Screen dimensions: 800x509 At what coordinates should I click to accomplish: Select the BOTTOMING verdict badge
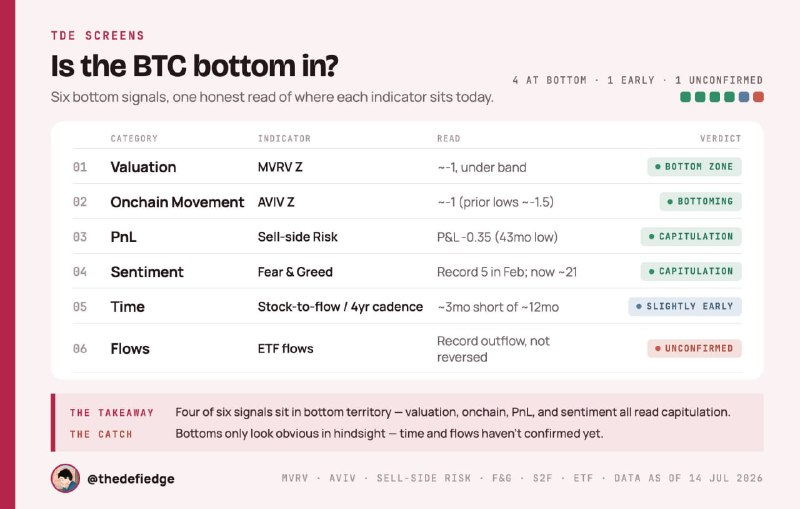[700, 201]
